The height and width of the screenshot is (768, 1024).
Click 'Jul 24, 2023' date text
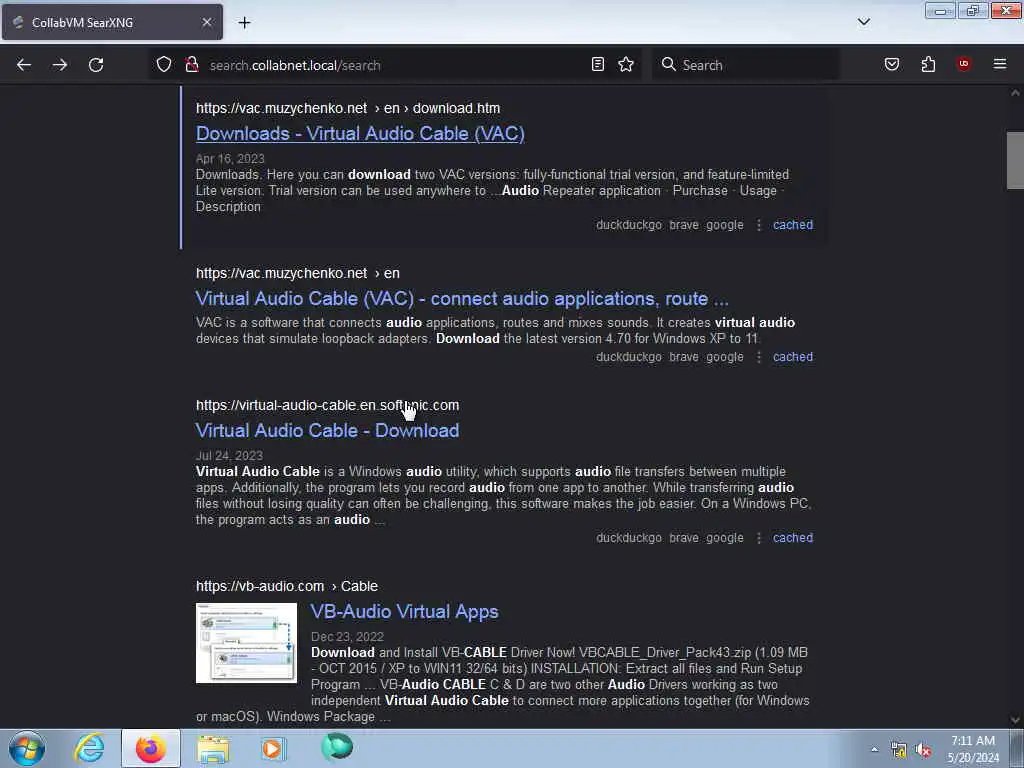(229, 456)
